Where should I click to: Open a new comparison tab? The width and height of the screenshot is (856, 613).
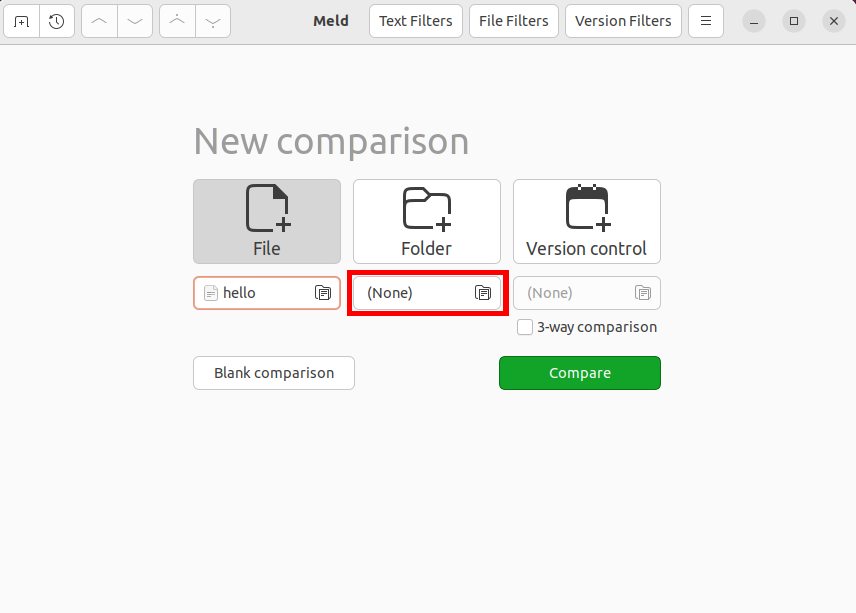[21, 21]
